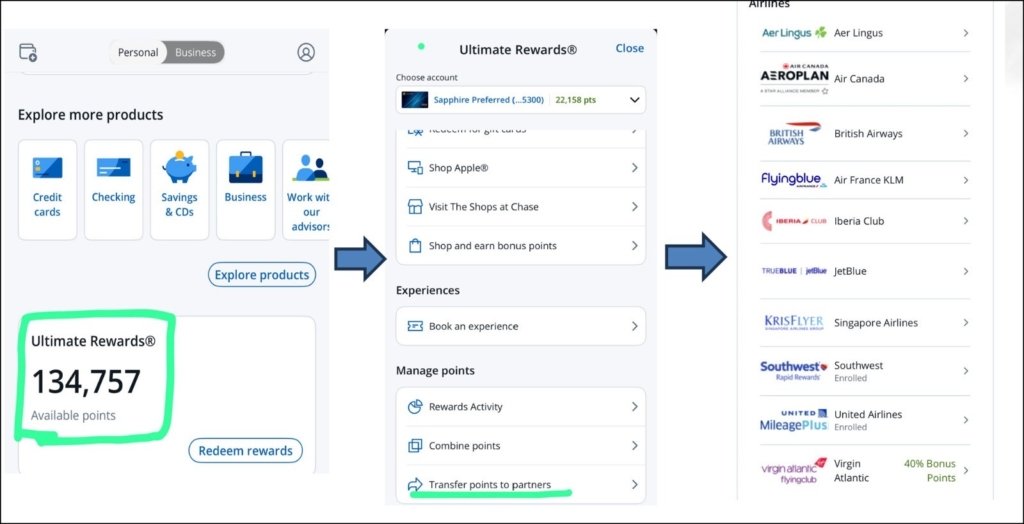The image size is (1024, 524).
Task: Switch to the Business toggle option
Action: (x=195, y=52)
